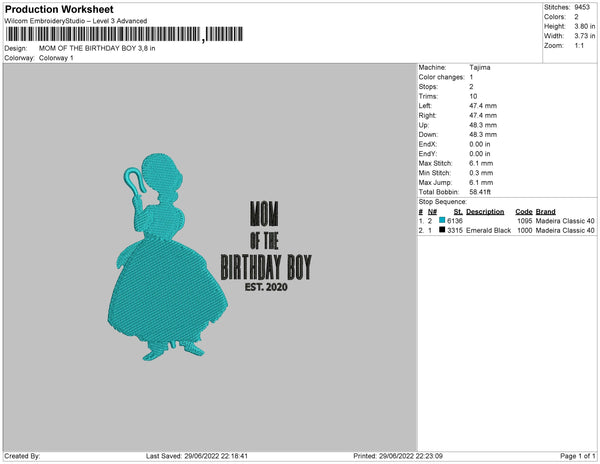
Task: Click the 'Code' column header
Action: [523, 212]
